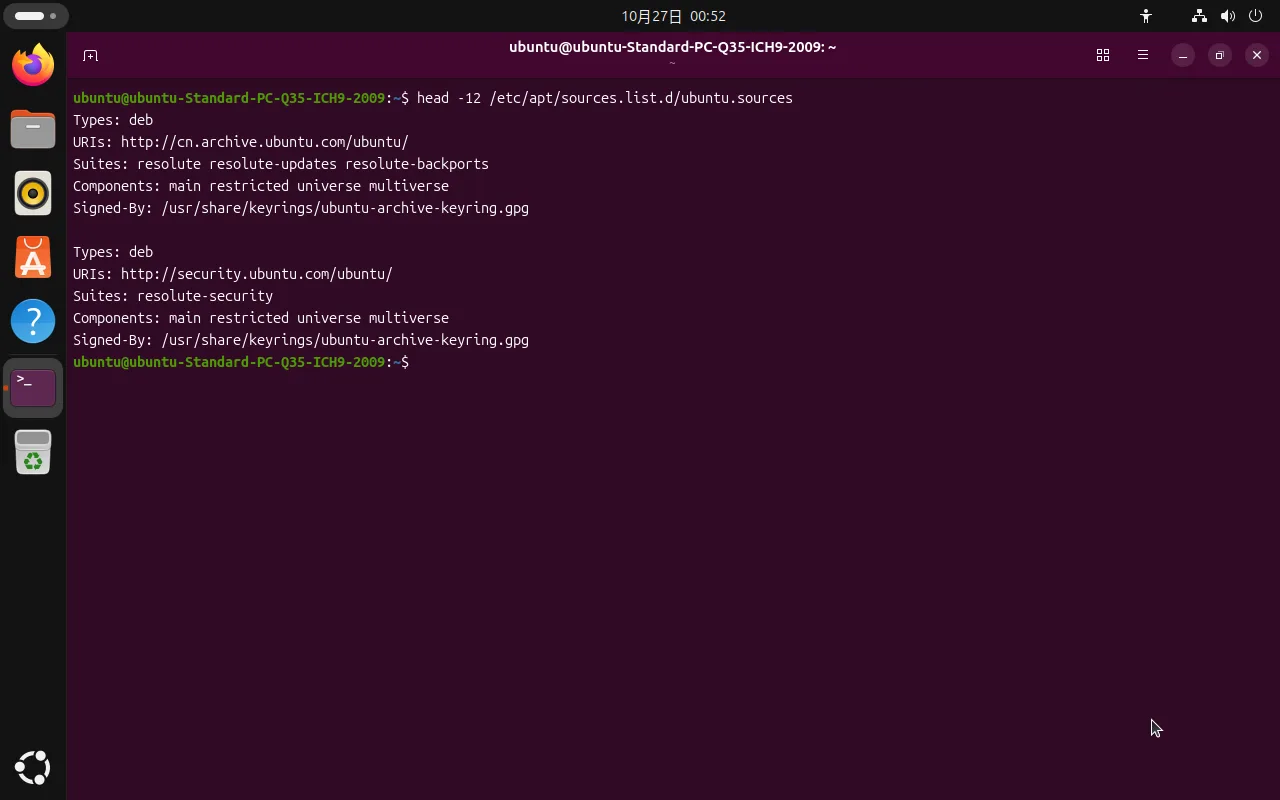The height and width of the screenshot is (800, 1280).
Task: Open the Ubuntu App Center
Action: (33, 258)
